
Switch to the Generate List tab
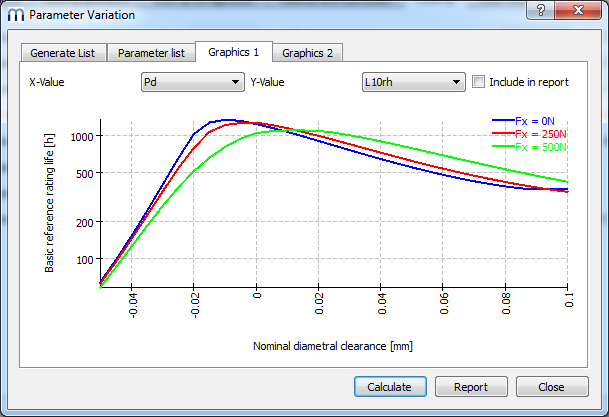(63, 53)
